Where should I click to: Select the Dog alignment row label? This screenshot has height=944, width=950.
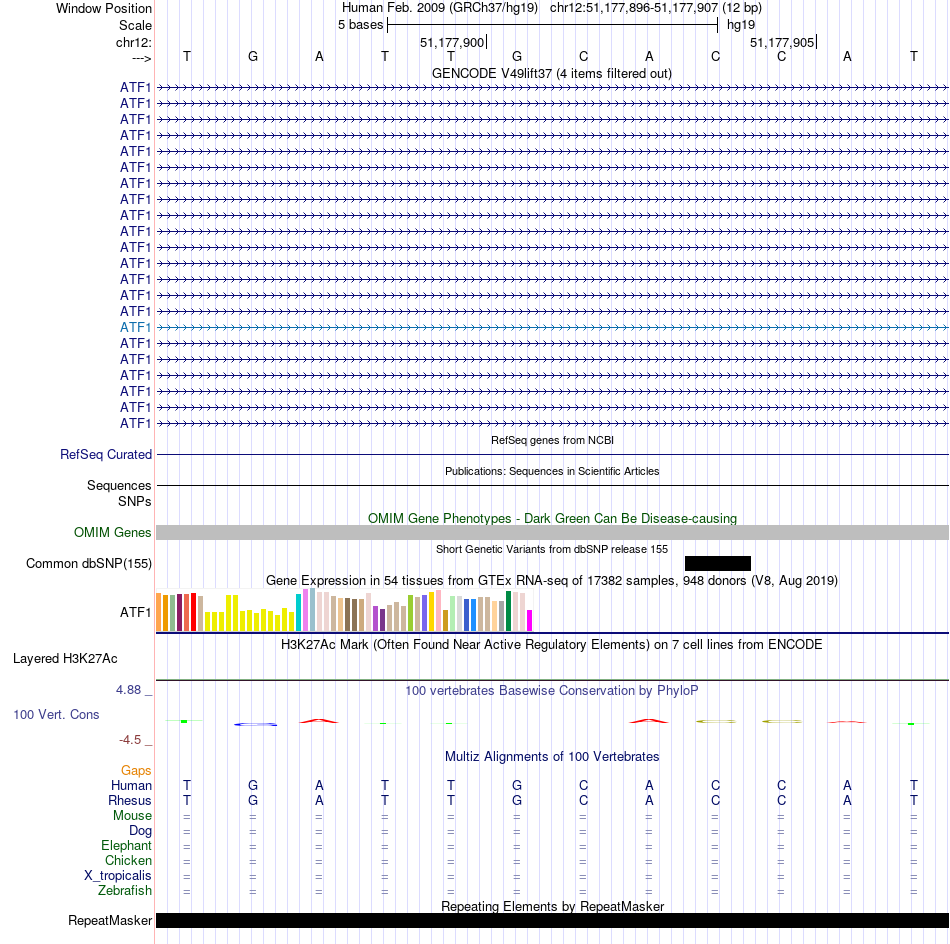(x=140, y=831)
